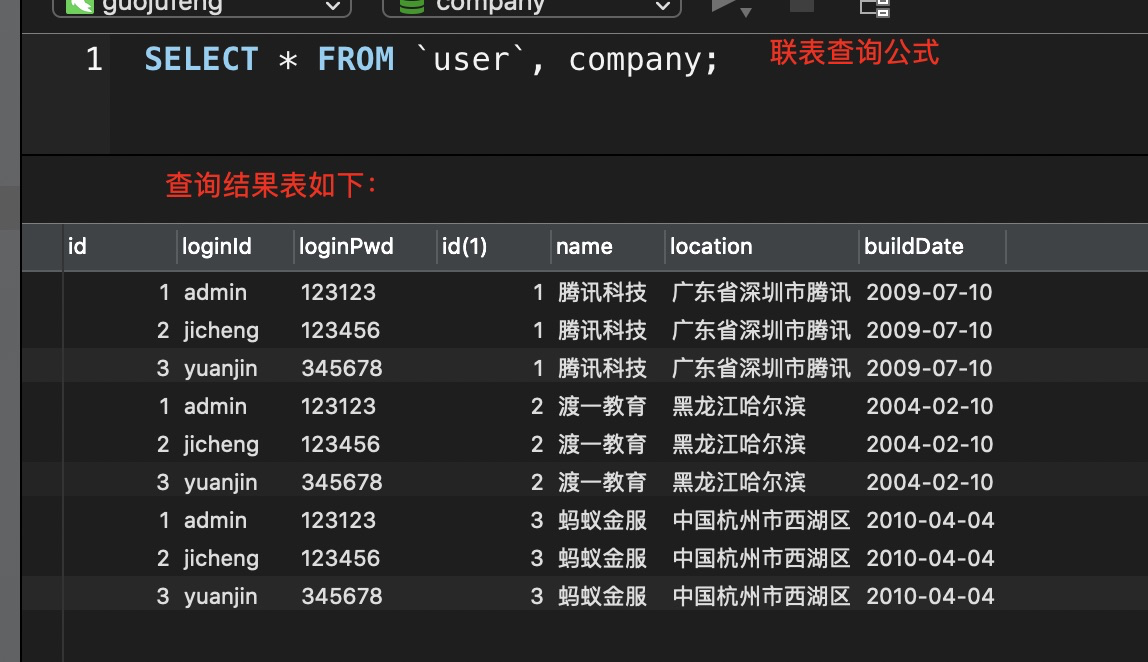Screen dimensions: 1148x662
Task: Click 2004-02-10 date in the admin row
Action: coord(930,406)
